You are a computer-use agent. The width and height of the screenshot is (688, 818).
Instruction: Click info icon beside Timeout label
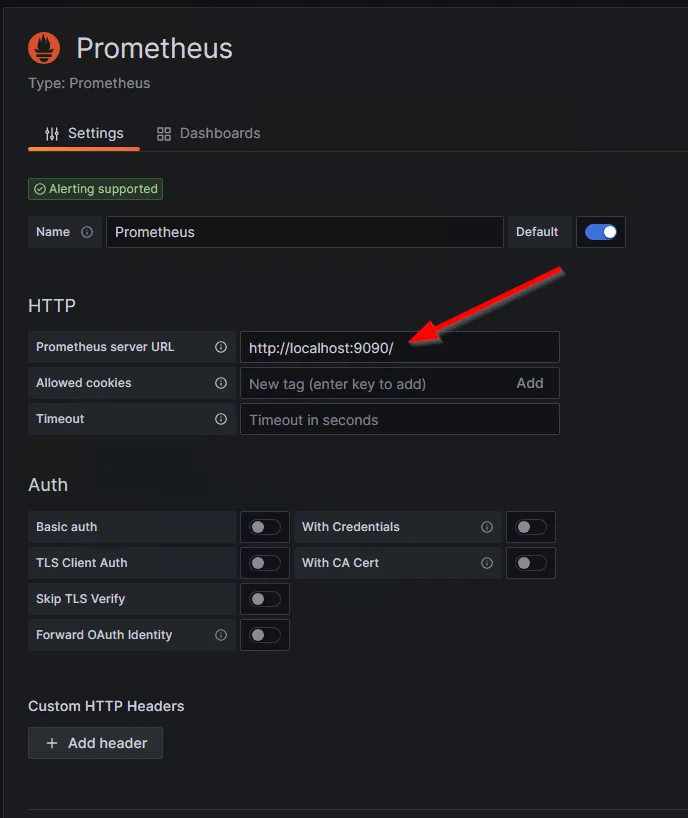(221, 419)
